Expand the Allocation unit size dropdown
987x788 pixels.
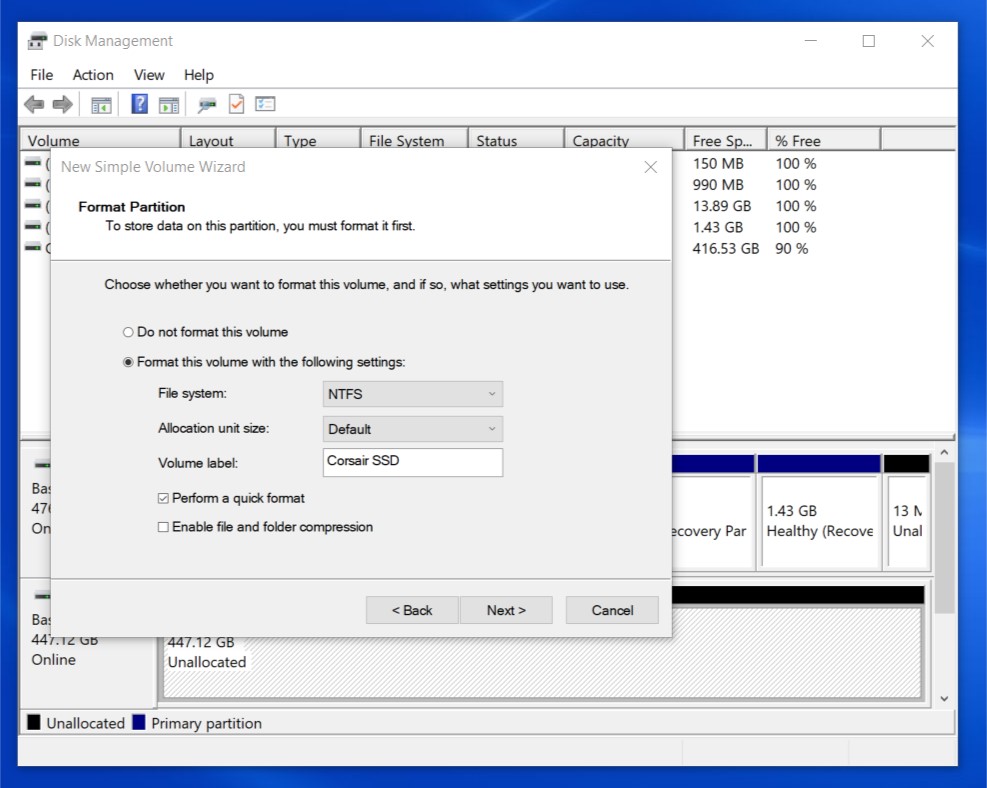pos(412,429)
